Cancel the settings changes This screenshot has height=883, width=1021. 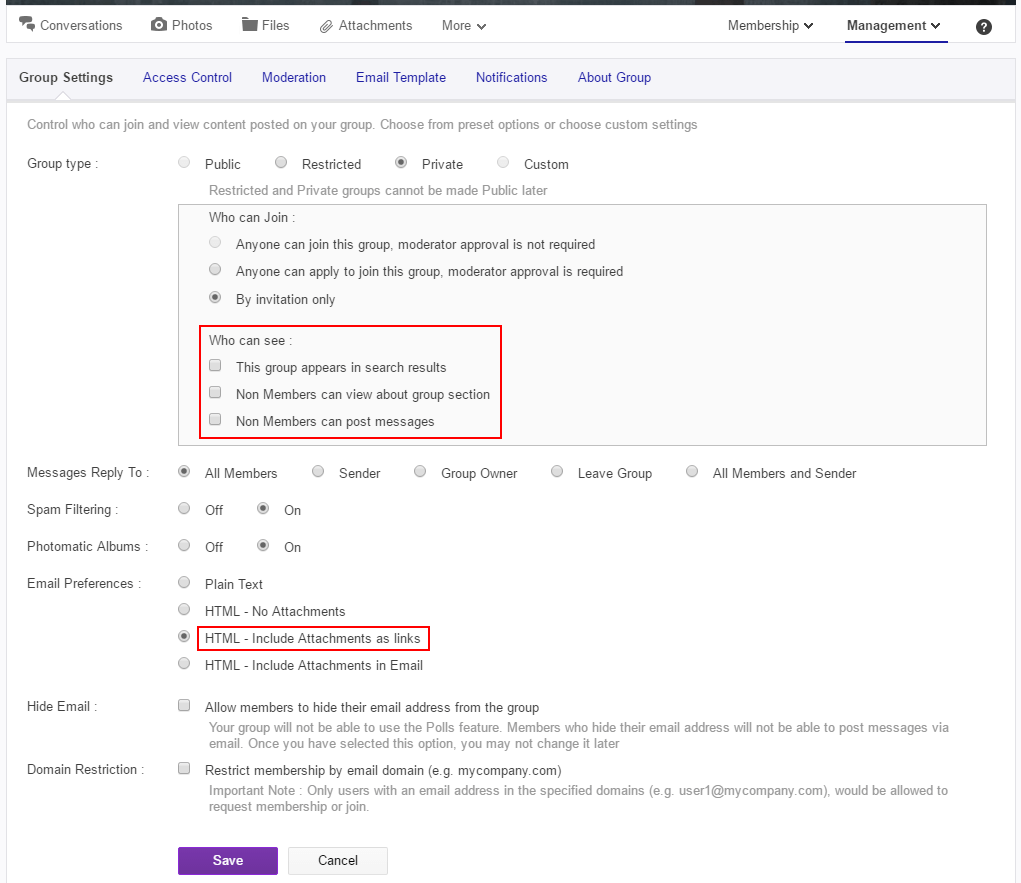pyautogui.click(x=337, y=860)
